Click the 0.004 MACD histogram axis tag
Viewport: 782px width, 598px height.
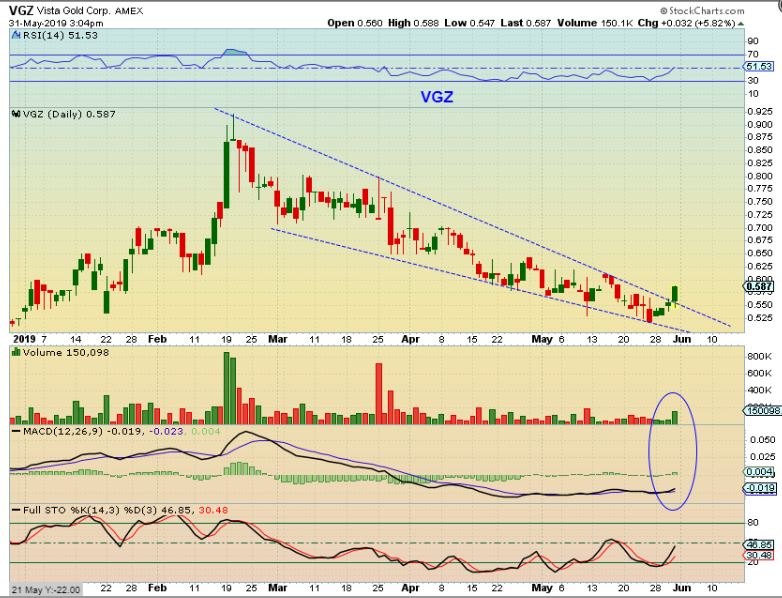point(759,472)
